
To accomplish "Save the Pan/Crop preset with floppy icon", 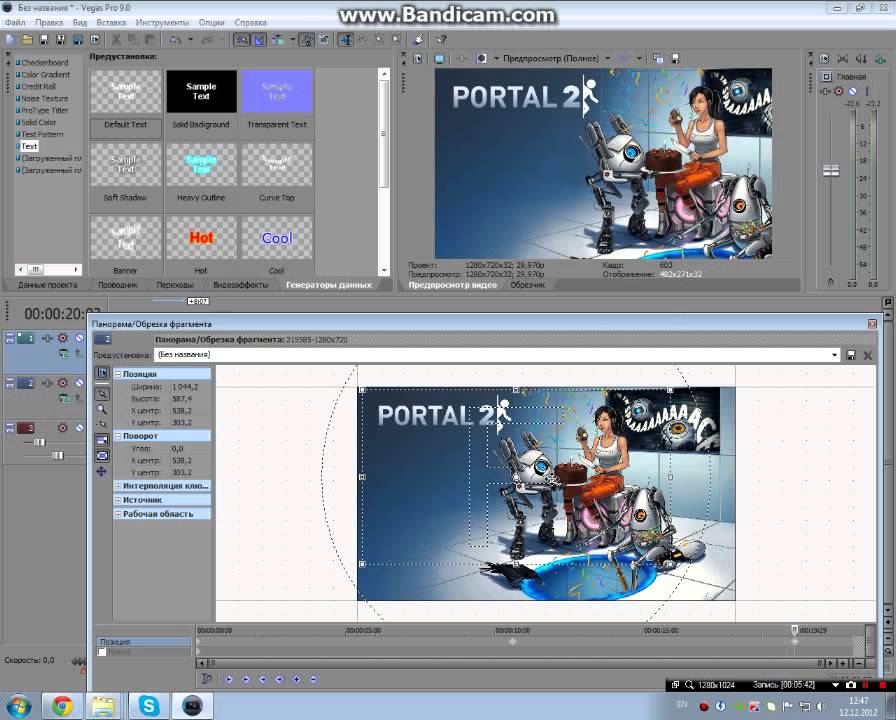I will (851, 355).
